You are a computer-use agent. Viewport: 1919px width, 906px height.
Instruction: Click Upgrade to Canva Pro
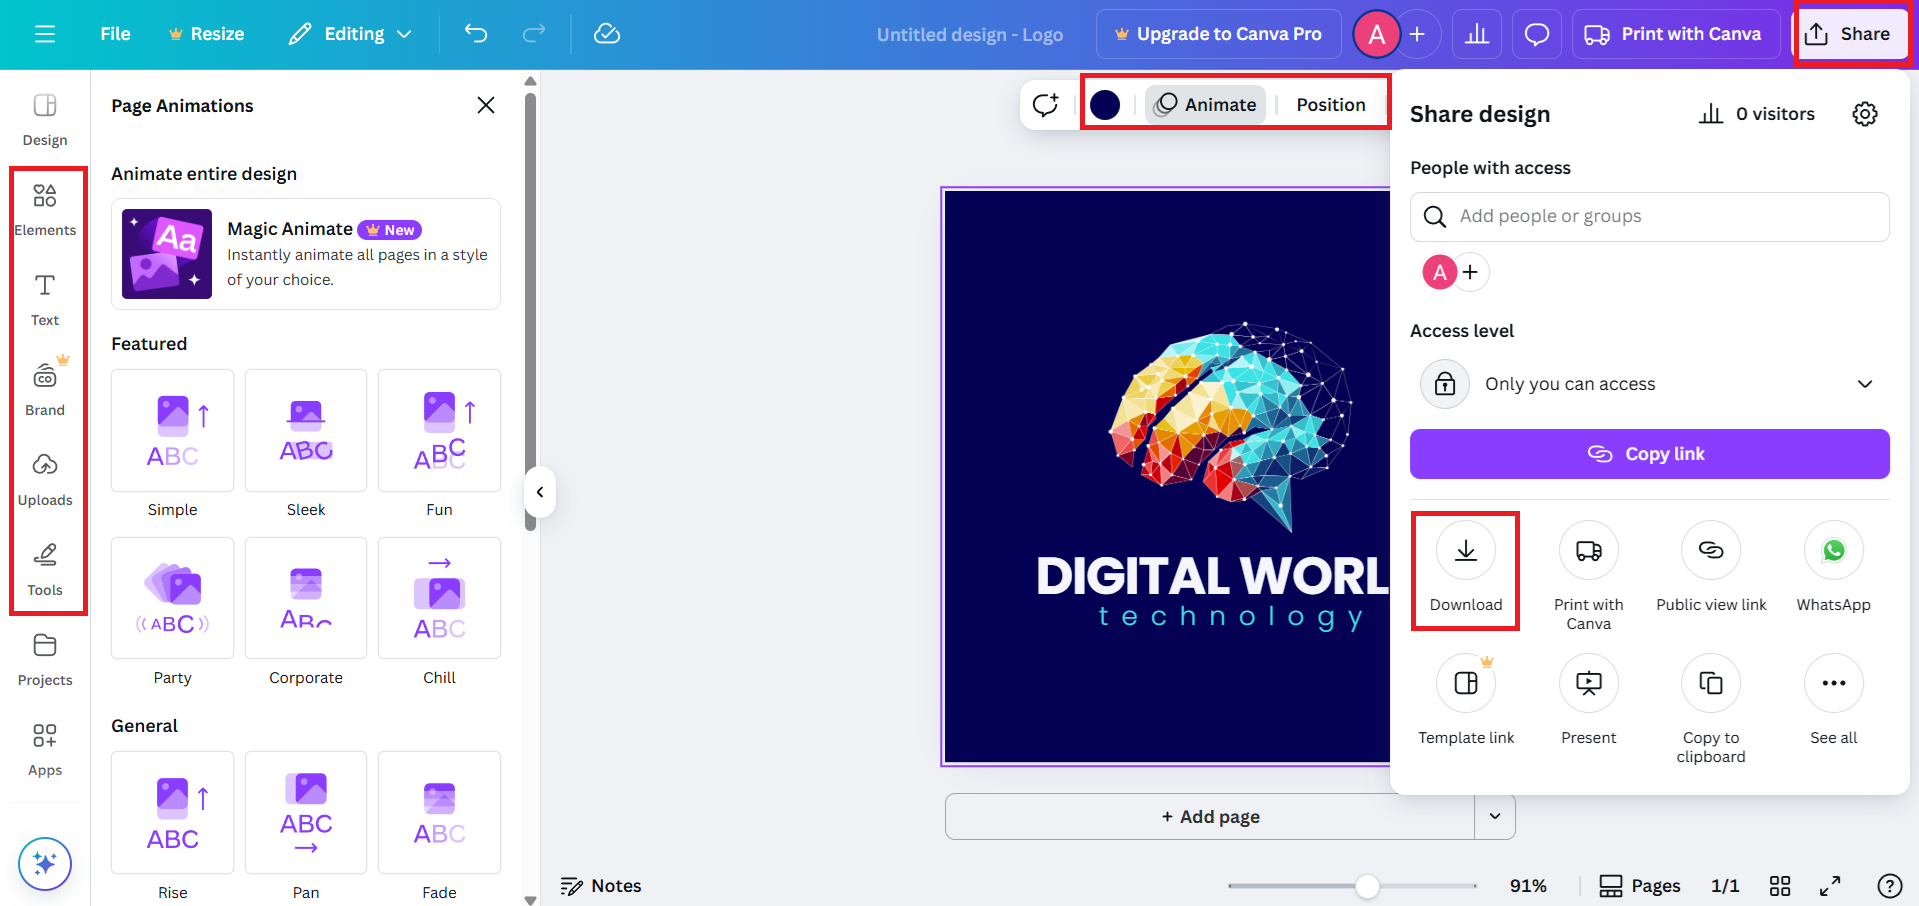1218,33
